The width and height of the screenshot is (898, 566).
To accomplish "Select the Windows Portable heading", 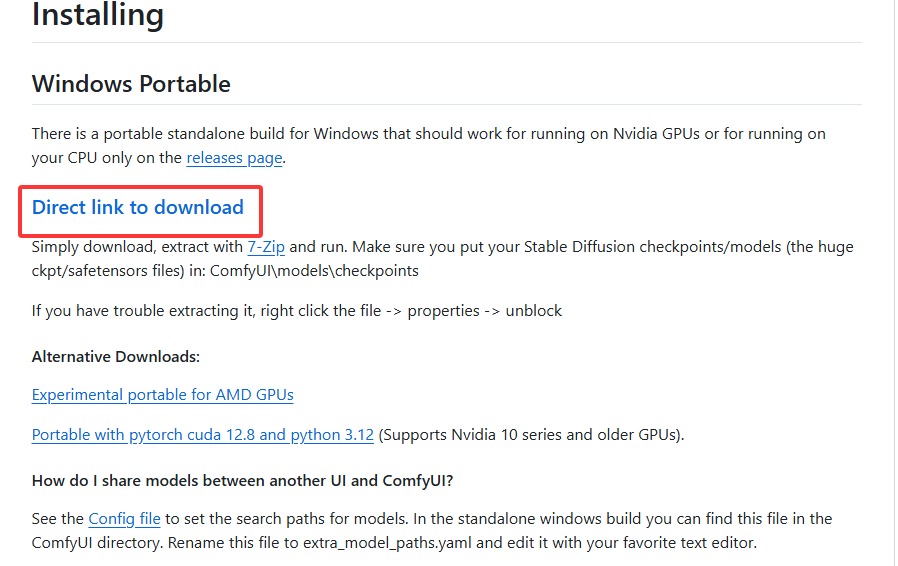I will (x=131, y=83).
